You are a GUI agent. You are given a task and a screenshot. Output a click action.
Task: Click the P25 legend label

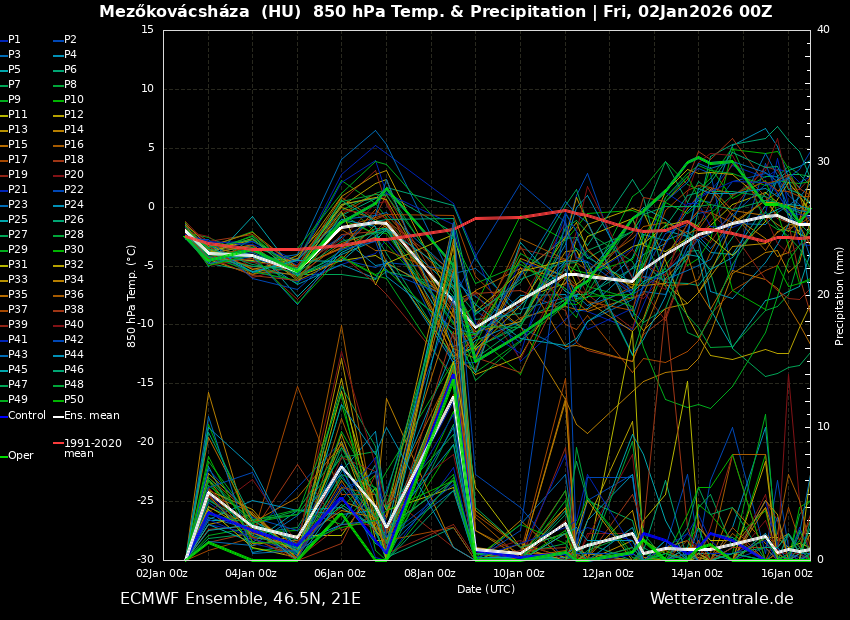tap(18, 220)
